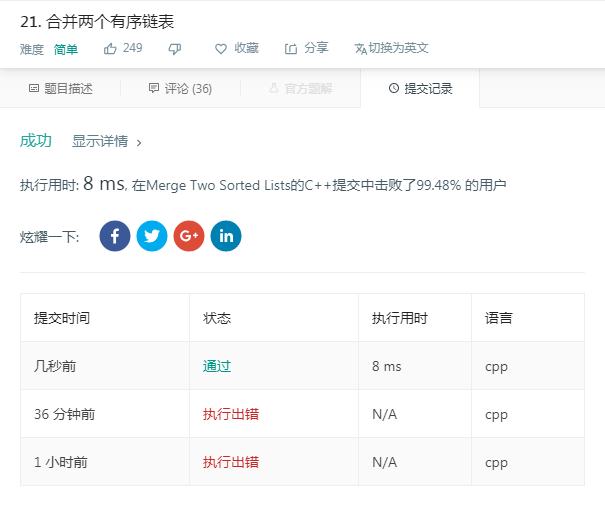Open the 评论 (36) tab

pyautogui.click(x=181, y=88)
